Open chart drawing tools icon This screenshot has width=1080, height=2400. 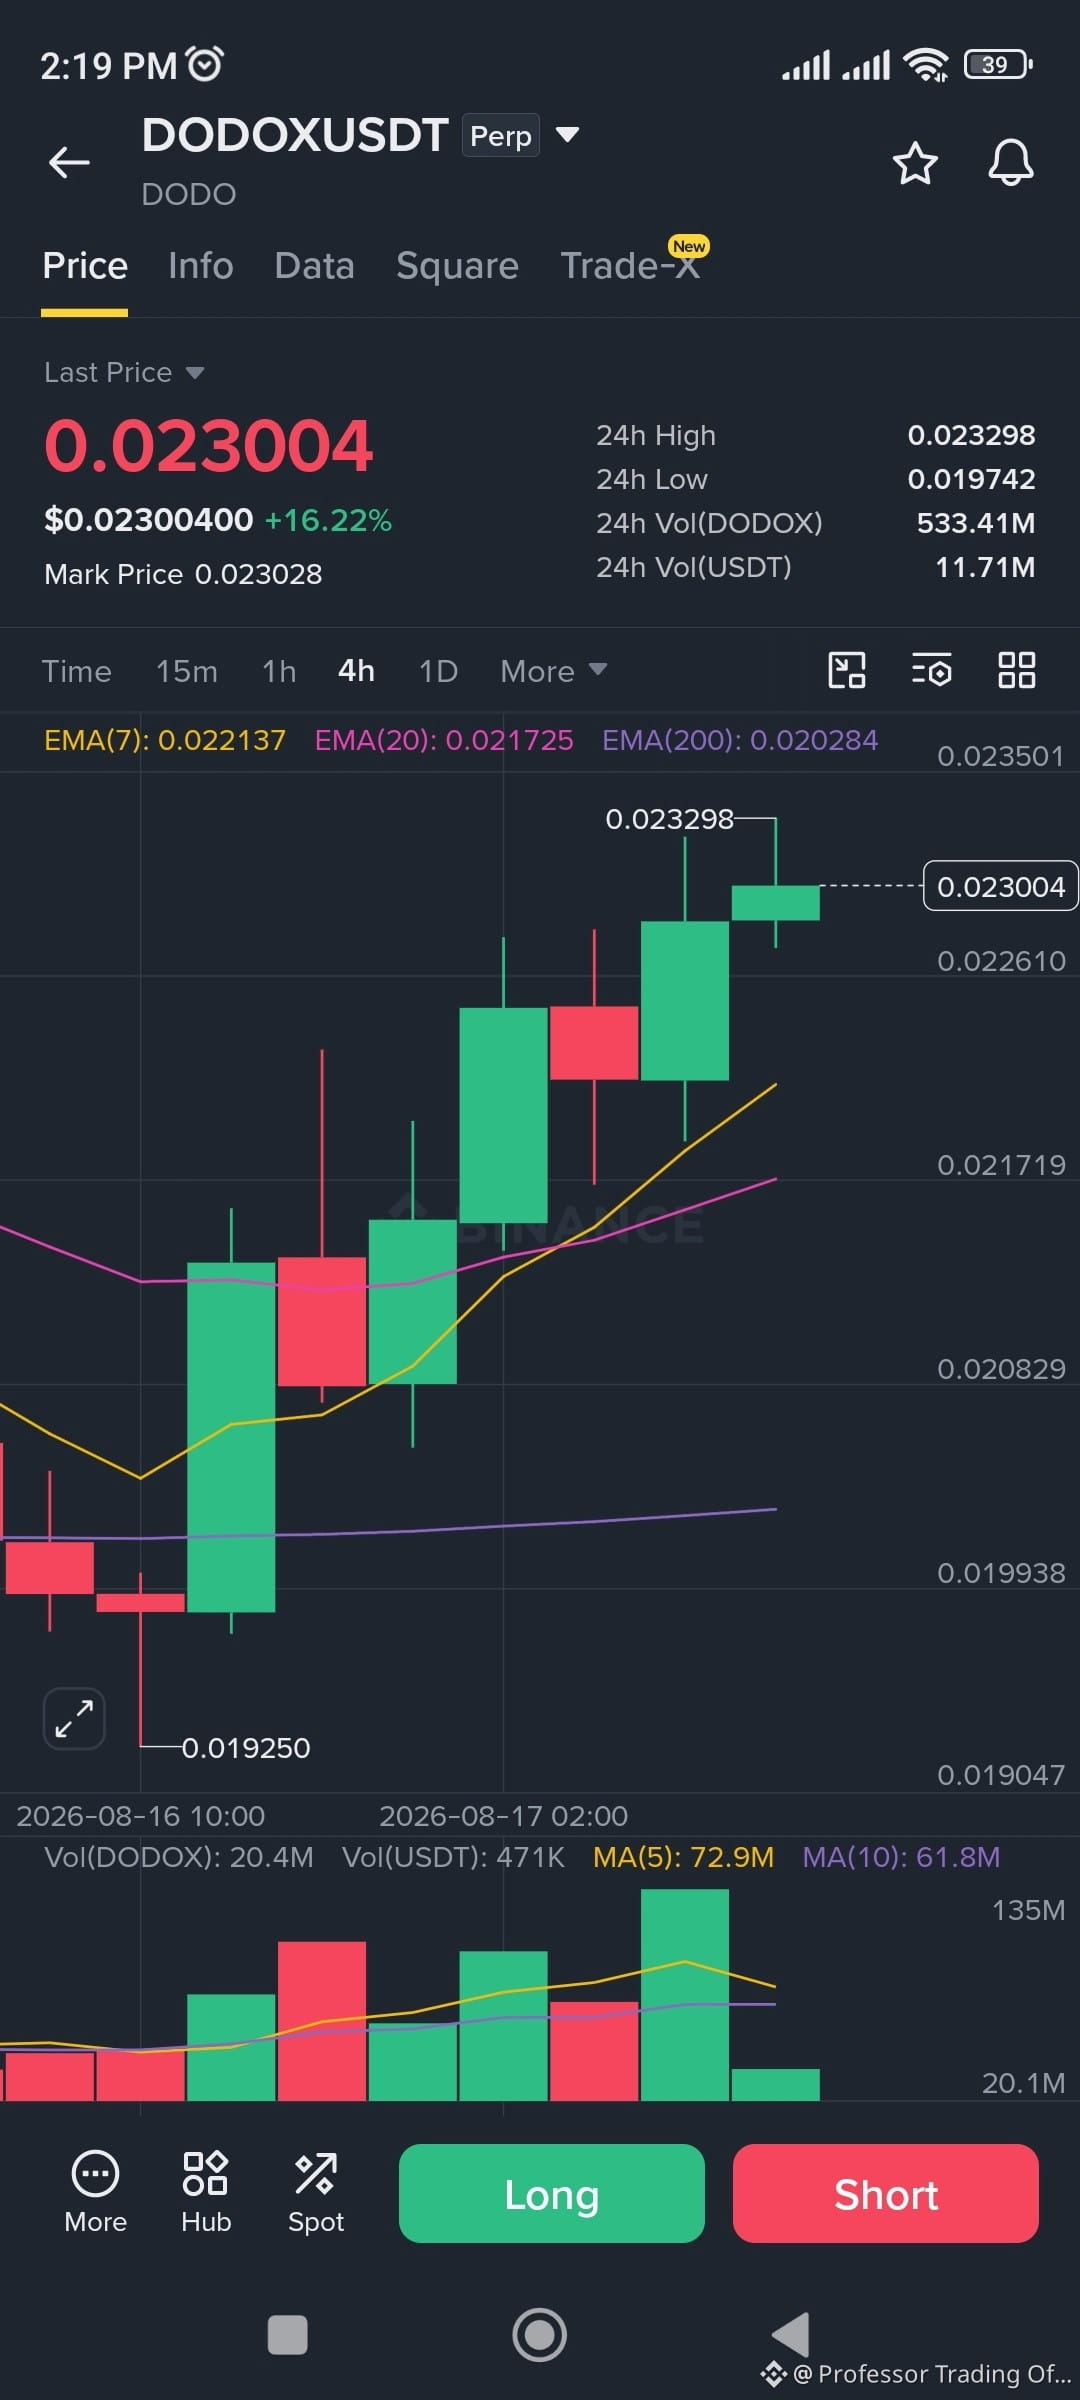pyautogui.click(x=847, y=670)
